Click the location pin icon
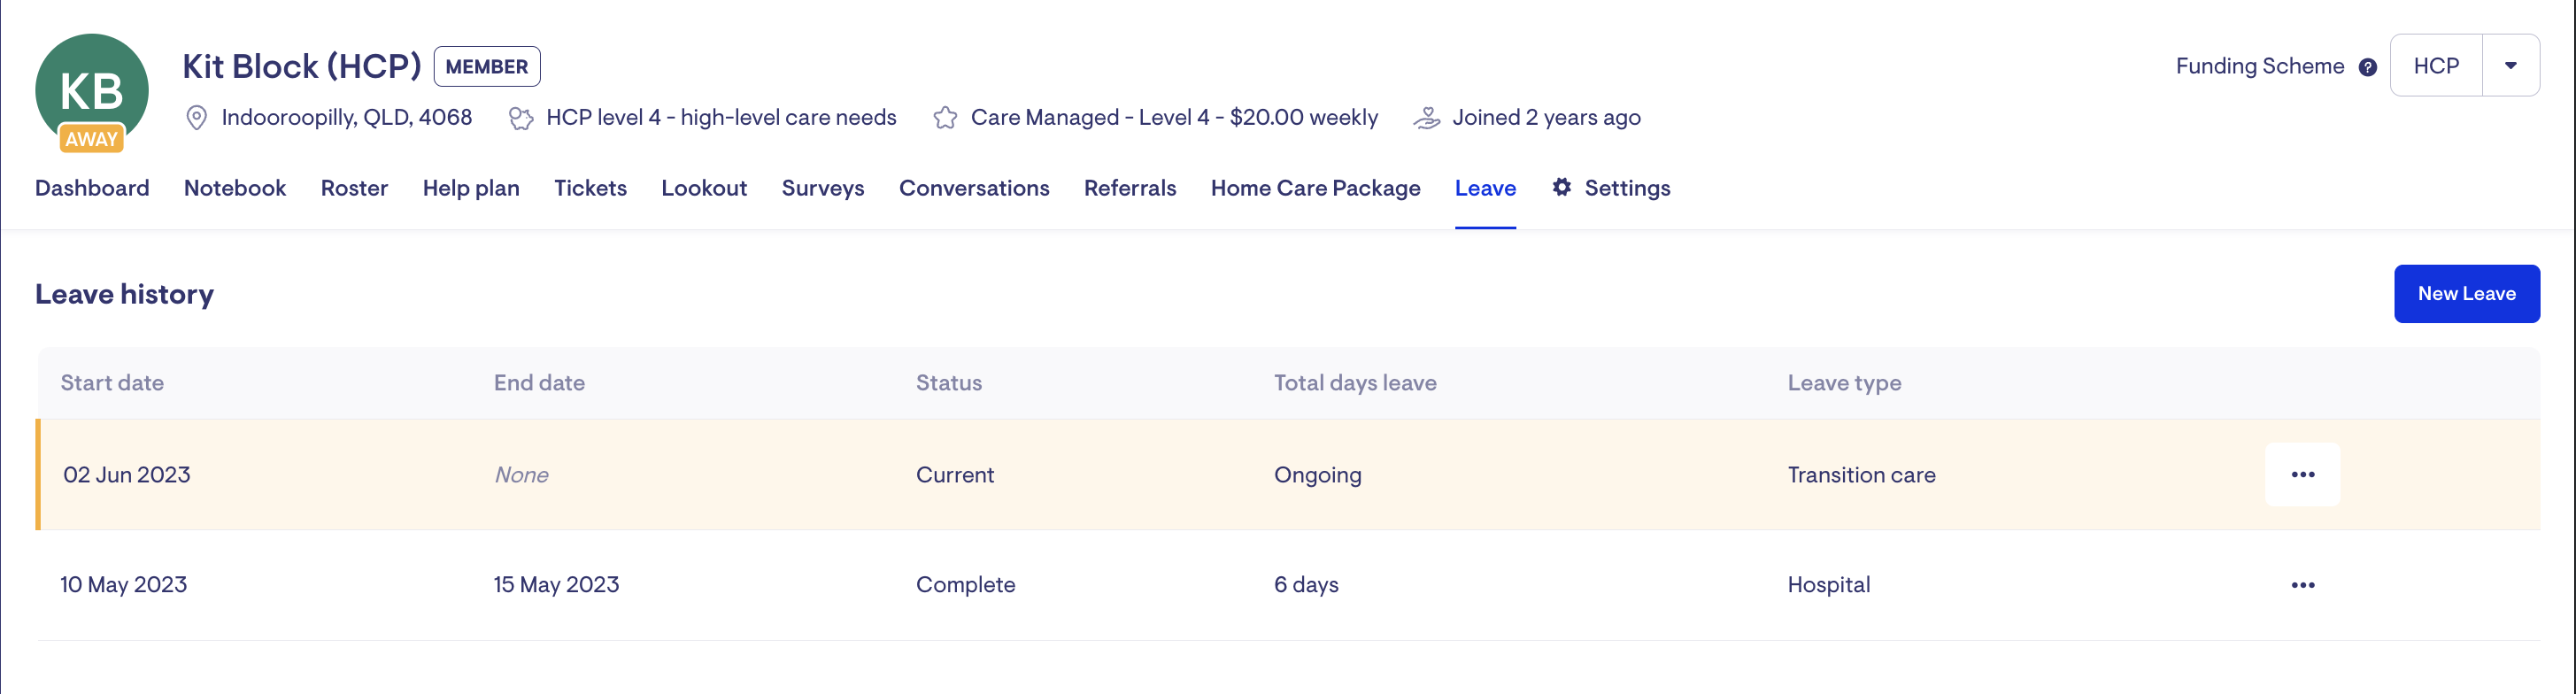This screenshot has height=694, width=2576. pyautogui.click(x=197, y=118)
